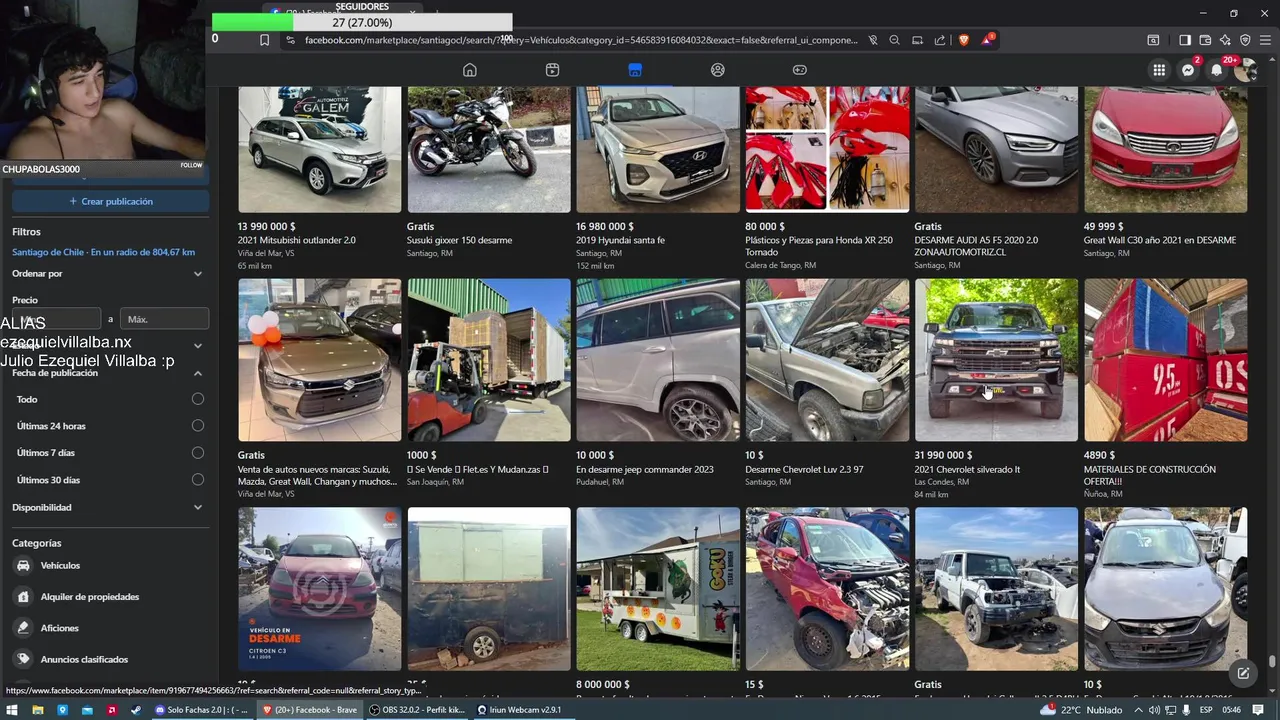
Task: Open the 2019 Hyundai santa fe listing photo
Action: click(x=657, y=149)
